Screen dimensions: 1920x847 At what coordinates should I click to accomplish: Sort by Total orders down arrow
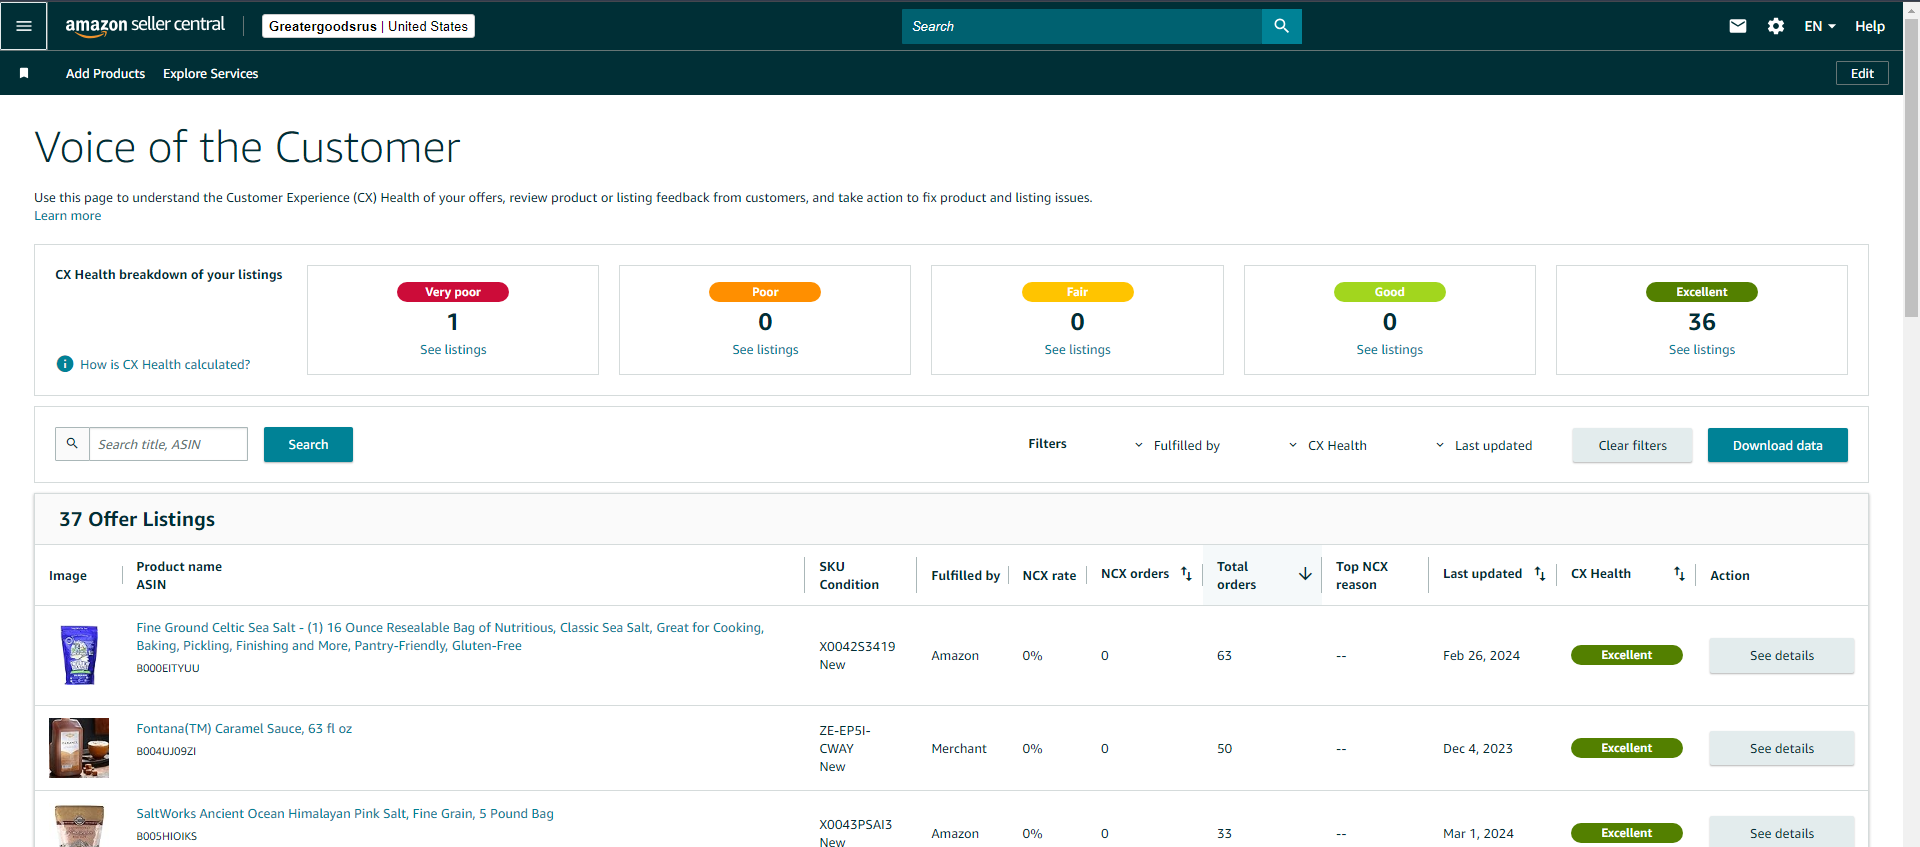[1305, 574]
